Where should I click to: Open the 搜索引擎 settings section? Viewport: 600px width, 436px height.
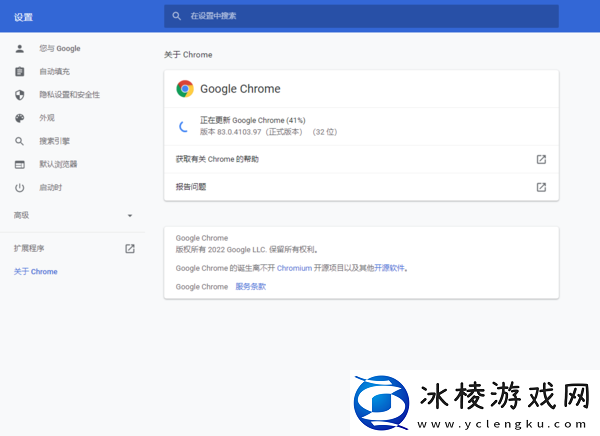click(x=54, y=141)
